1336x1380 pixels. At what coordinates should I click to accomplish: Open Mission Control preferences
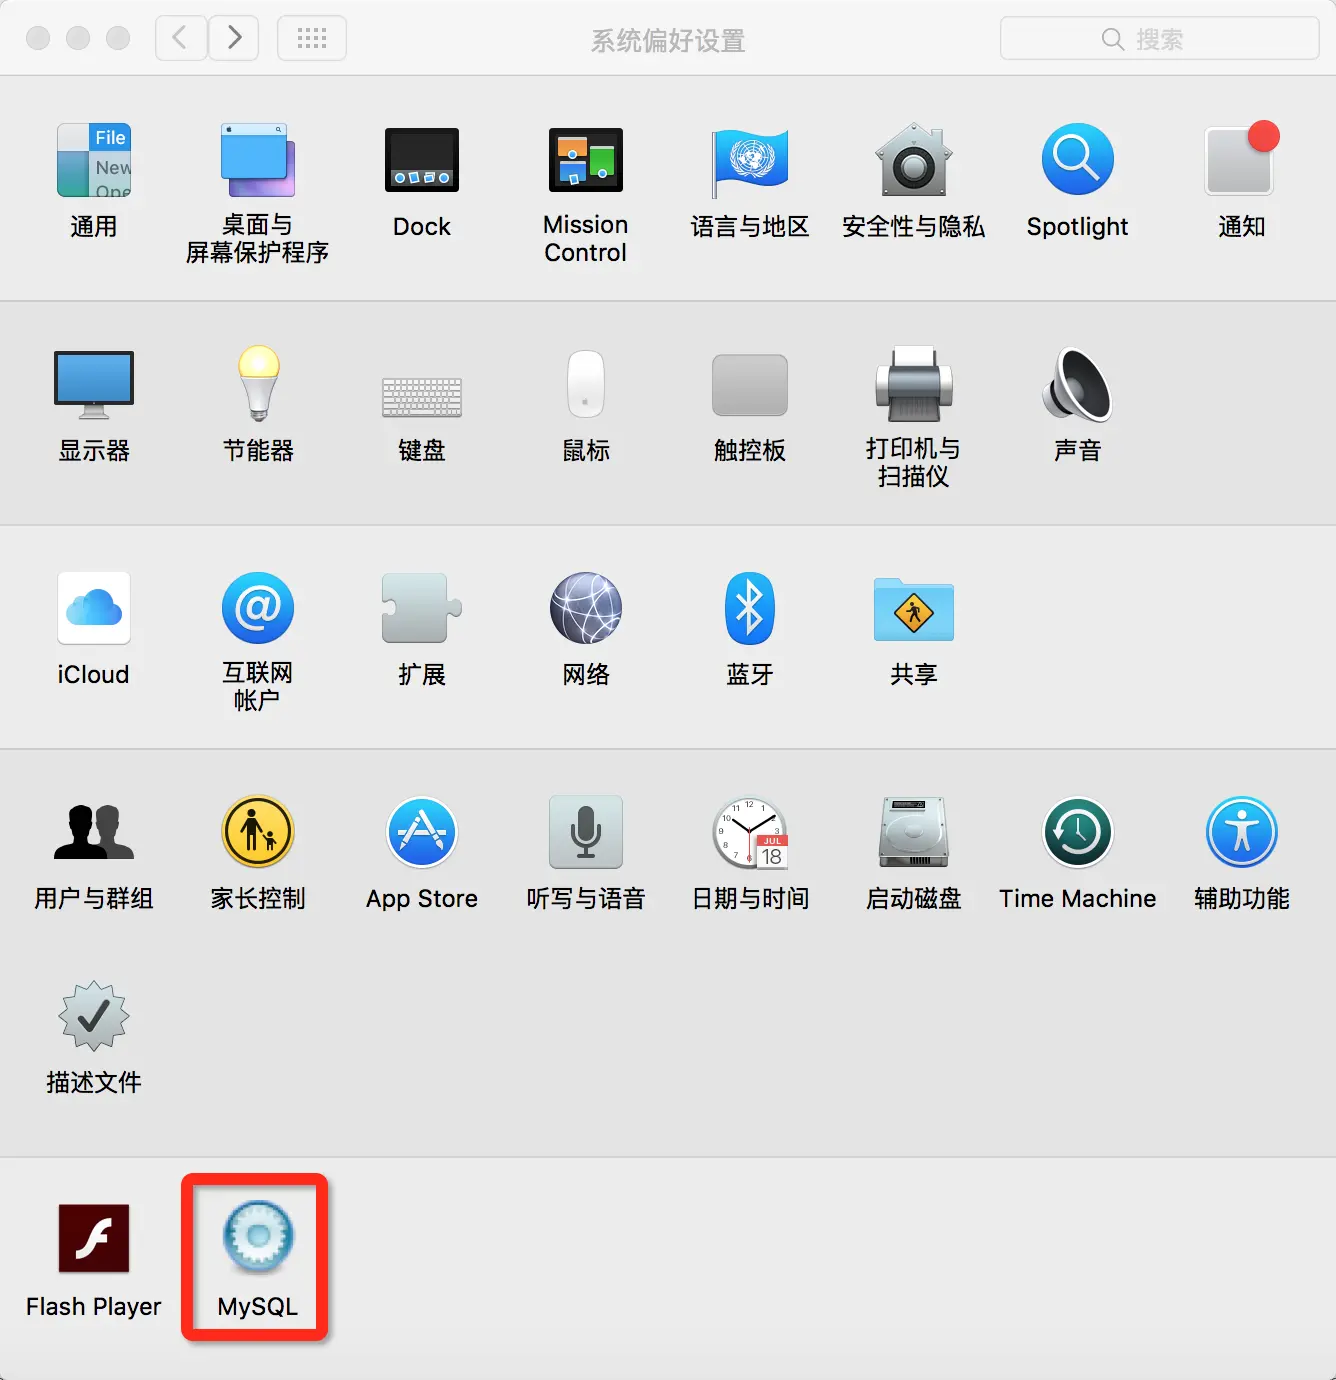pos(585,160)
